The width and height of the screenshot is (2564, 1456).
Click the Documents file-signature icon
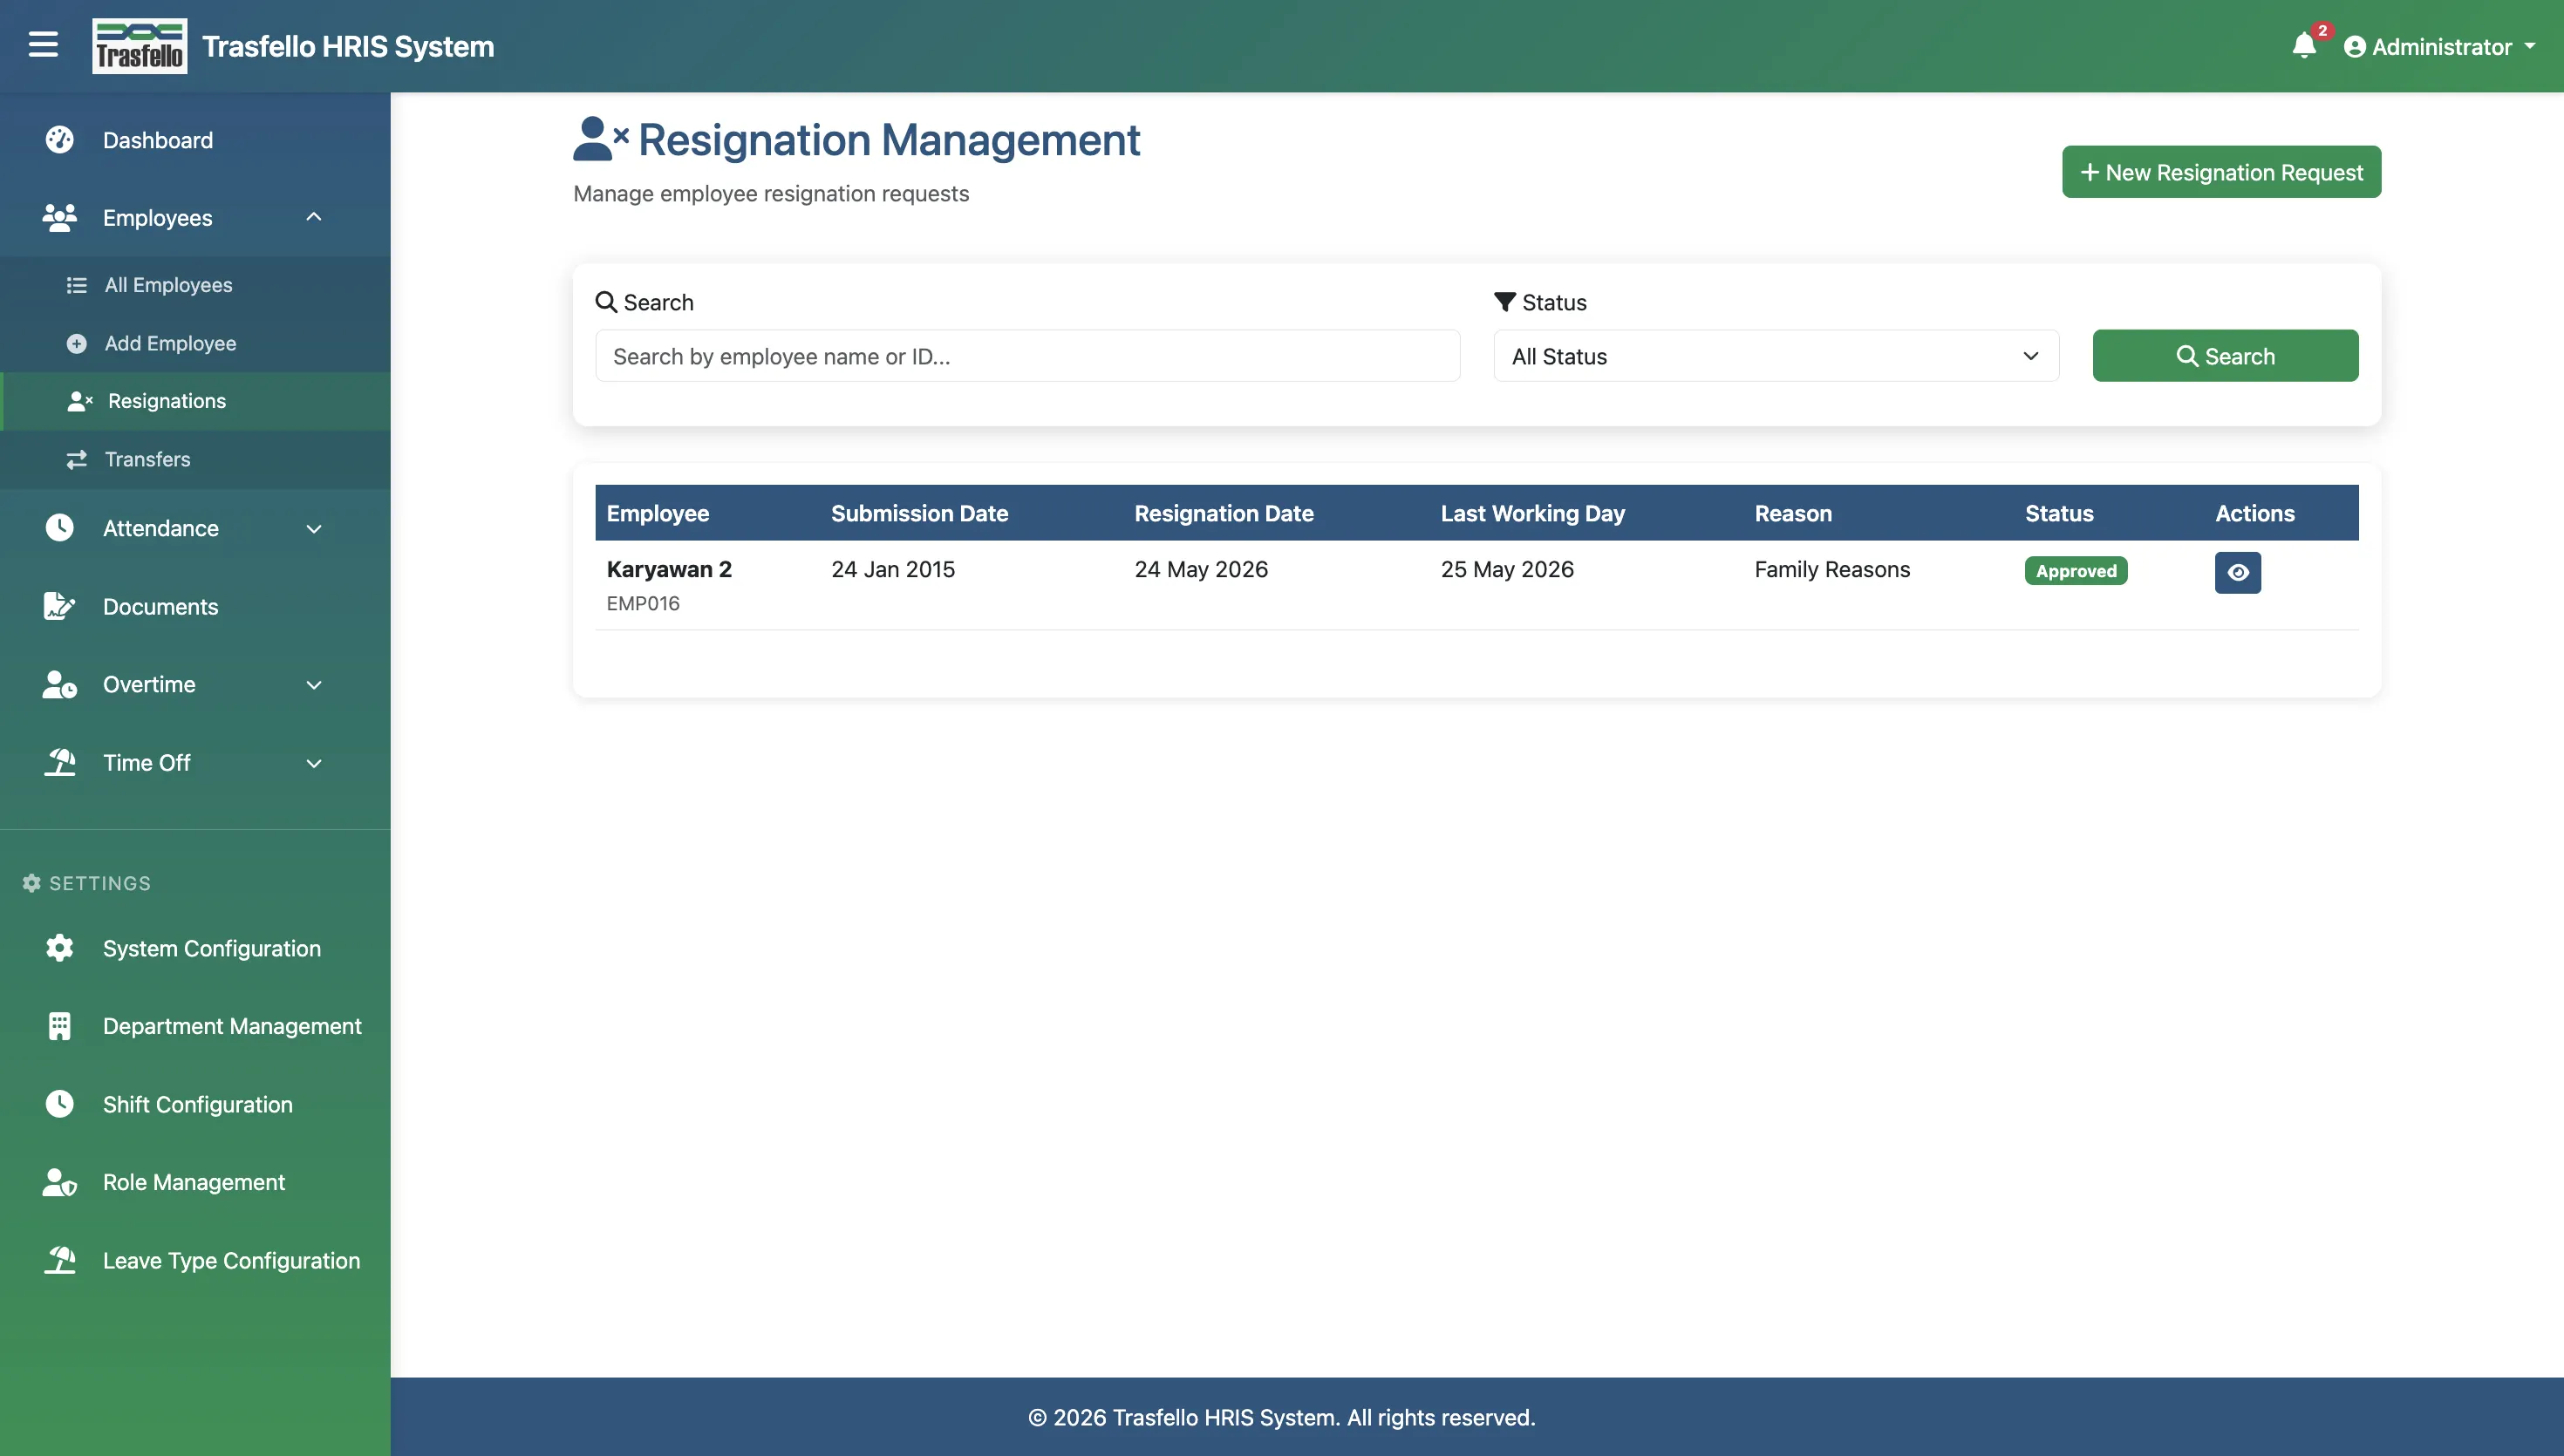[x=60, y=606]
